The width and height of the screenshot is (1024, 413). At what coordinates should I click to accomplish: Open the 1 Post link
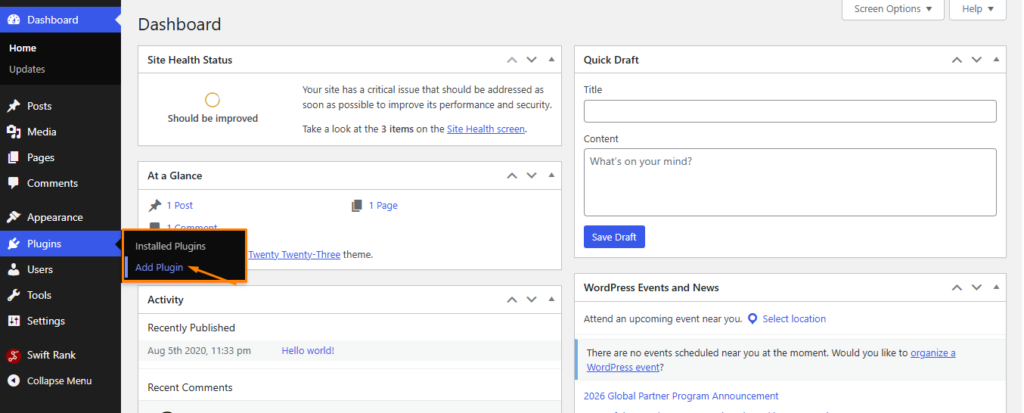(180, 206)
